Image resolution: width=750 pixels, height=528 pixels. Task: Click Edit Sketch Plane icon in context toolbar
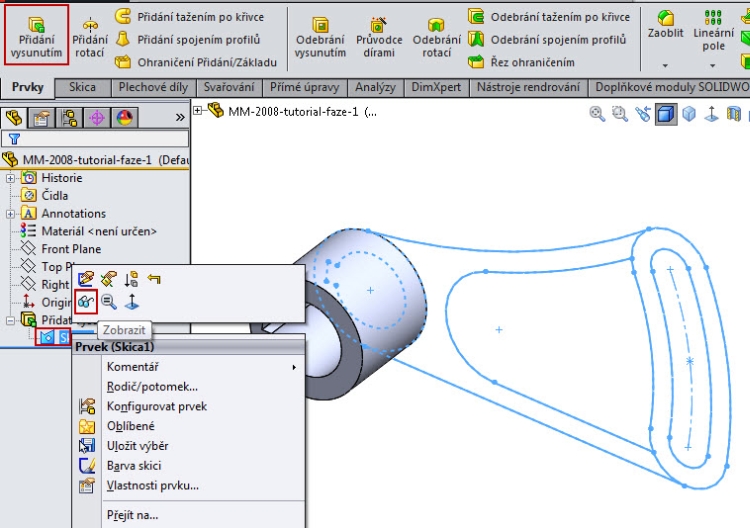pos(109,279)
